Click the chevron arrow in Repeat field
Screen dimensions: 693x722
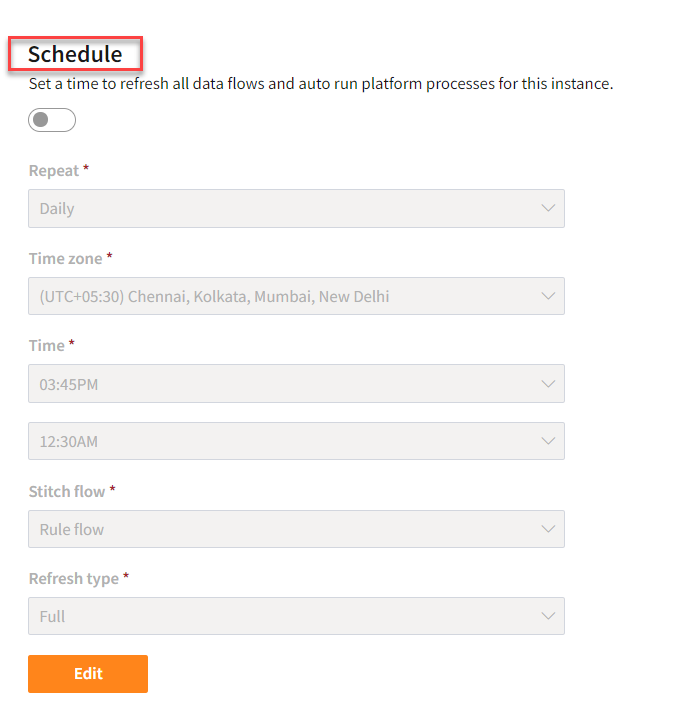[548, 208]
